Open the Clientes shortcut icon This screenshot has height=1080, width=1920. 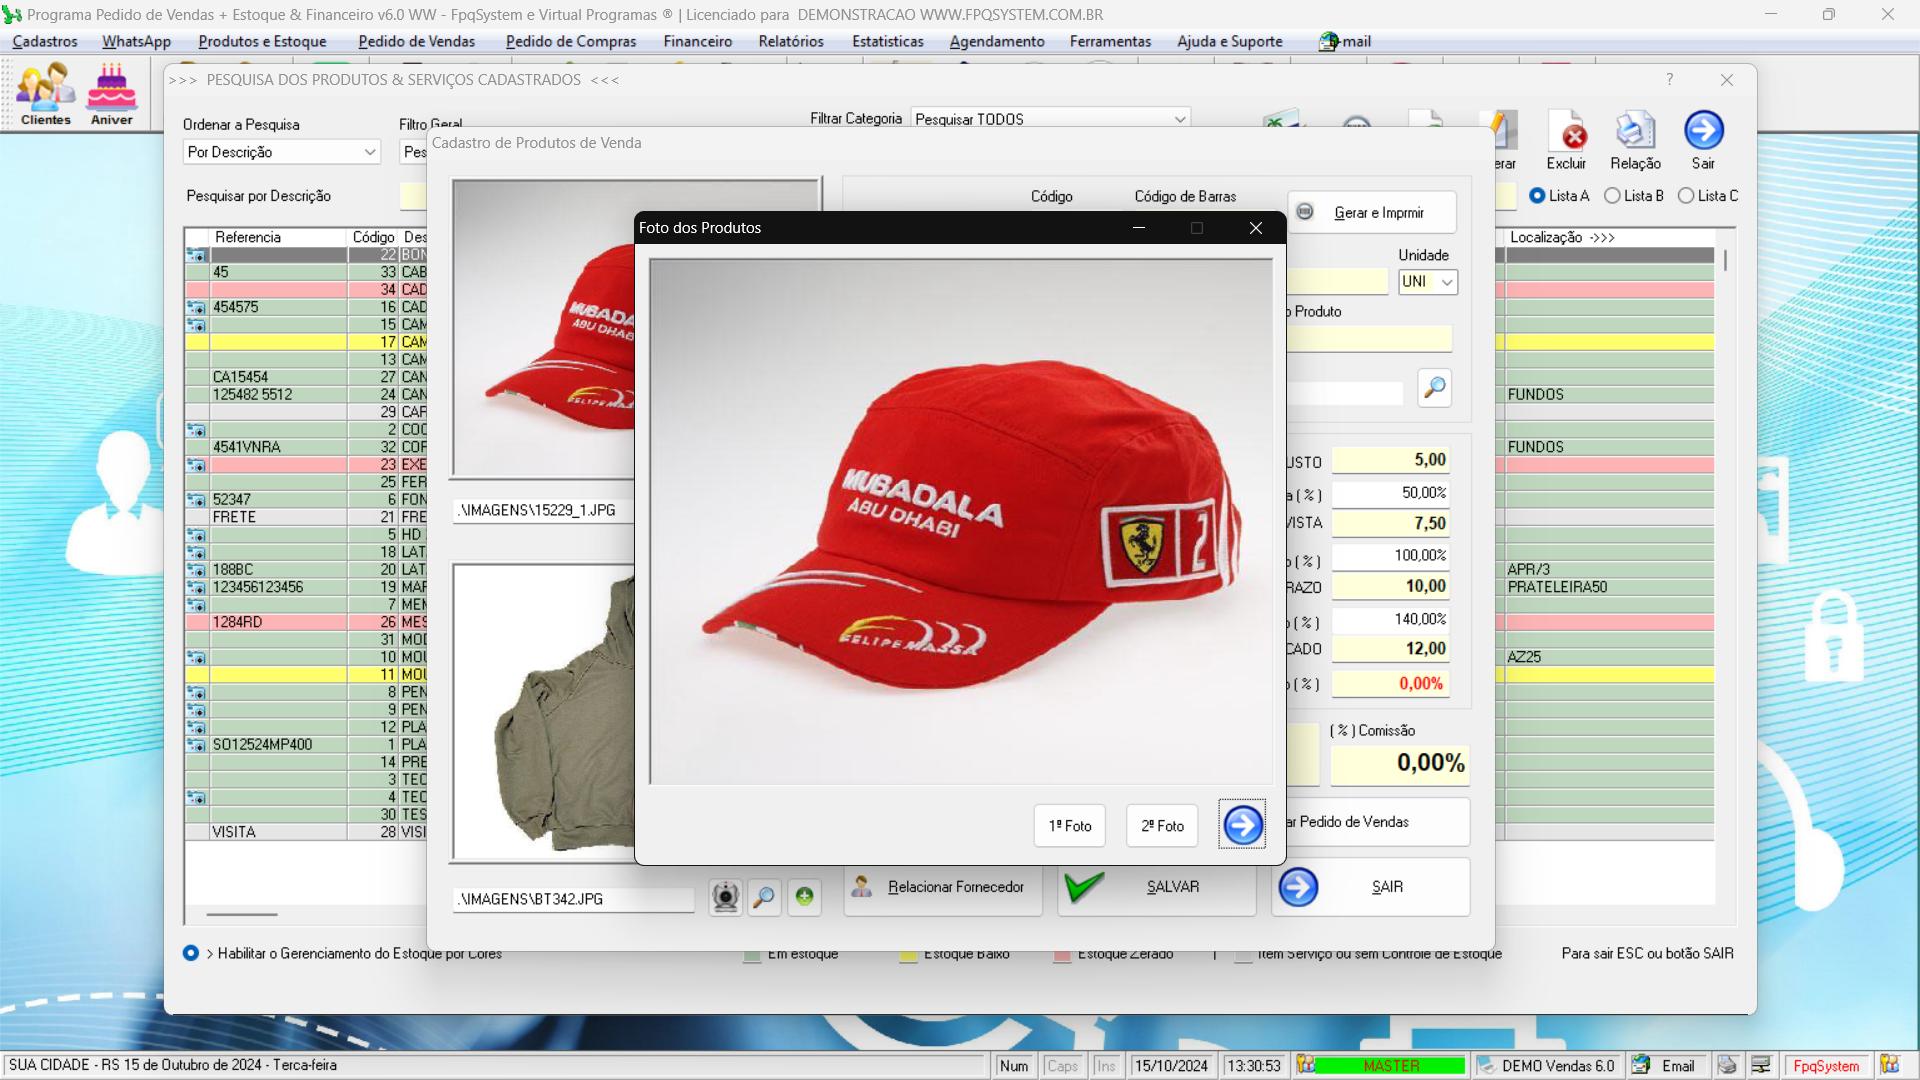pyautogui.click(x=46, y=93)
